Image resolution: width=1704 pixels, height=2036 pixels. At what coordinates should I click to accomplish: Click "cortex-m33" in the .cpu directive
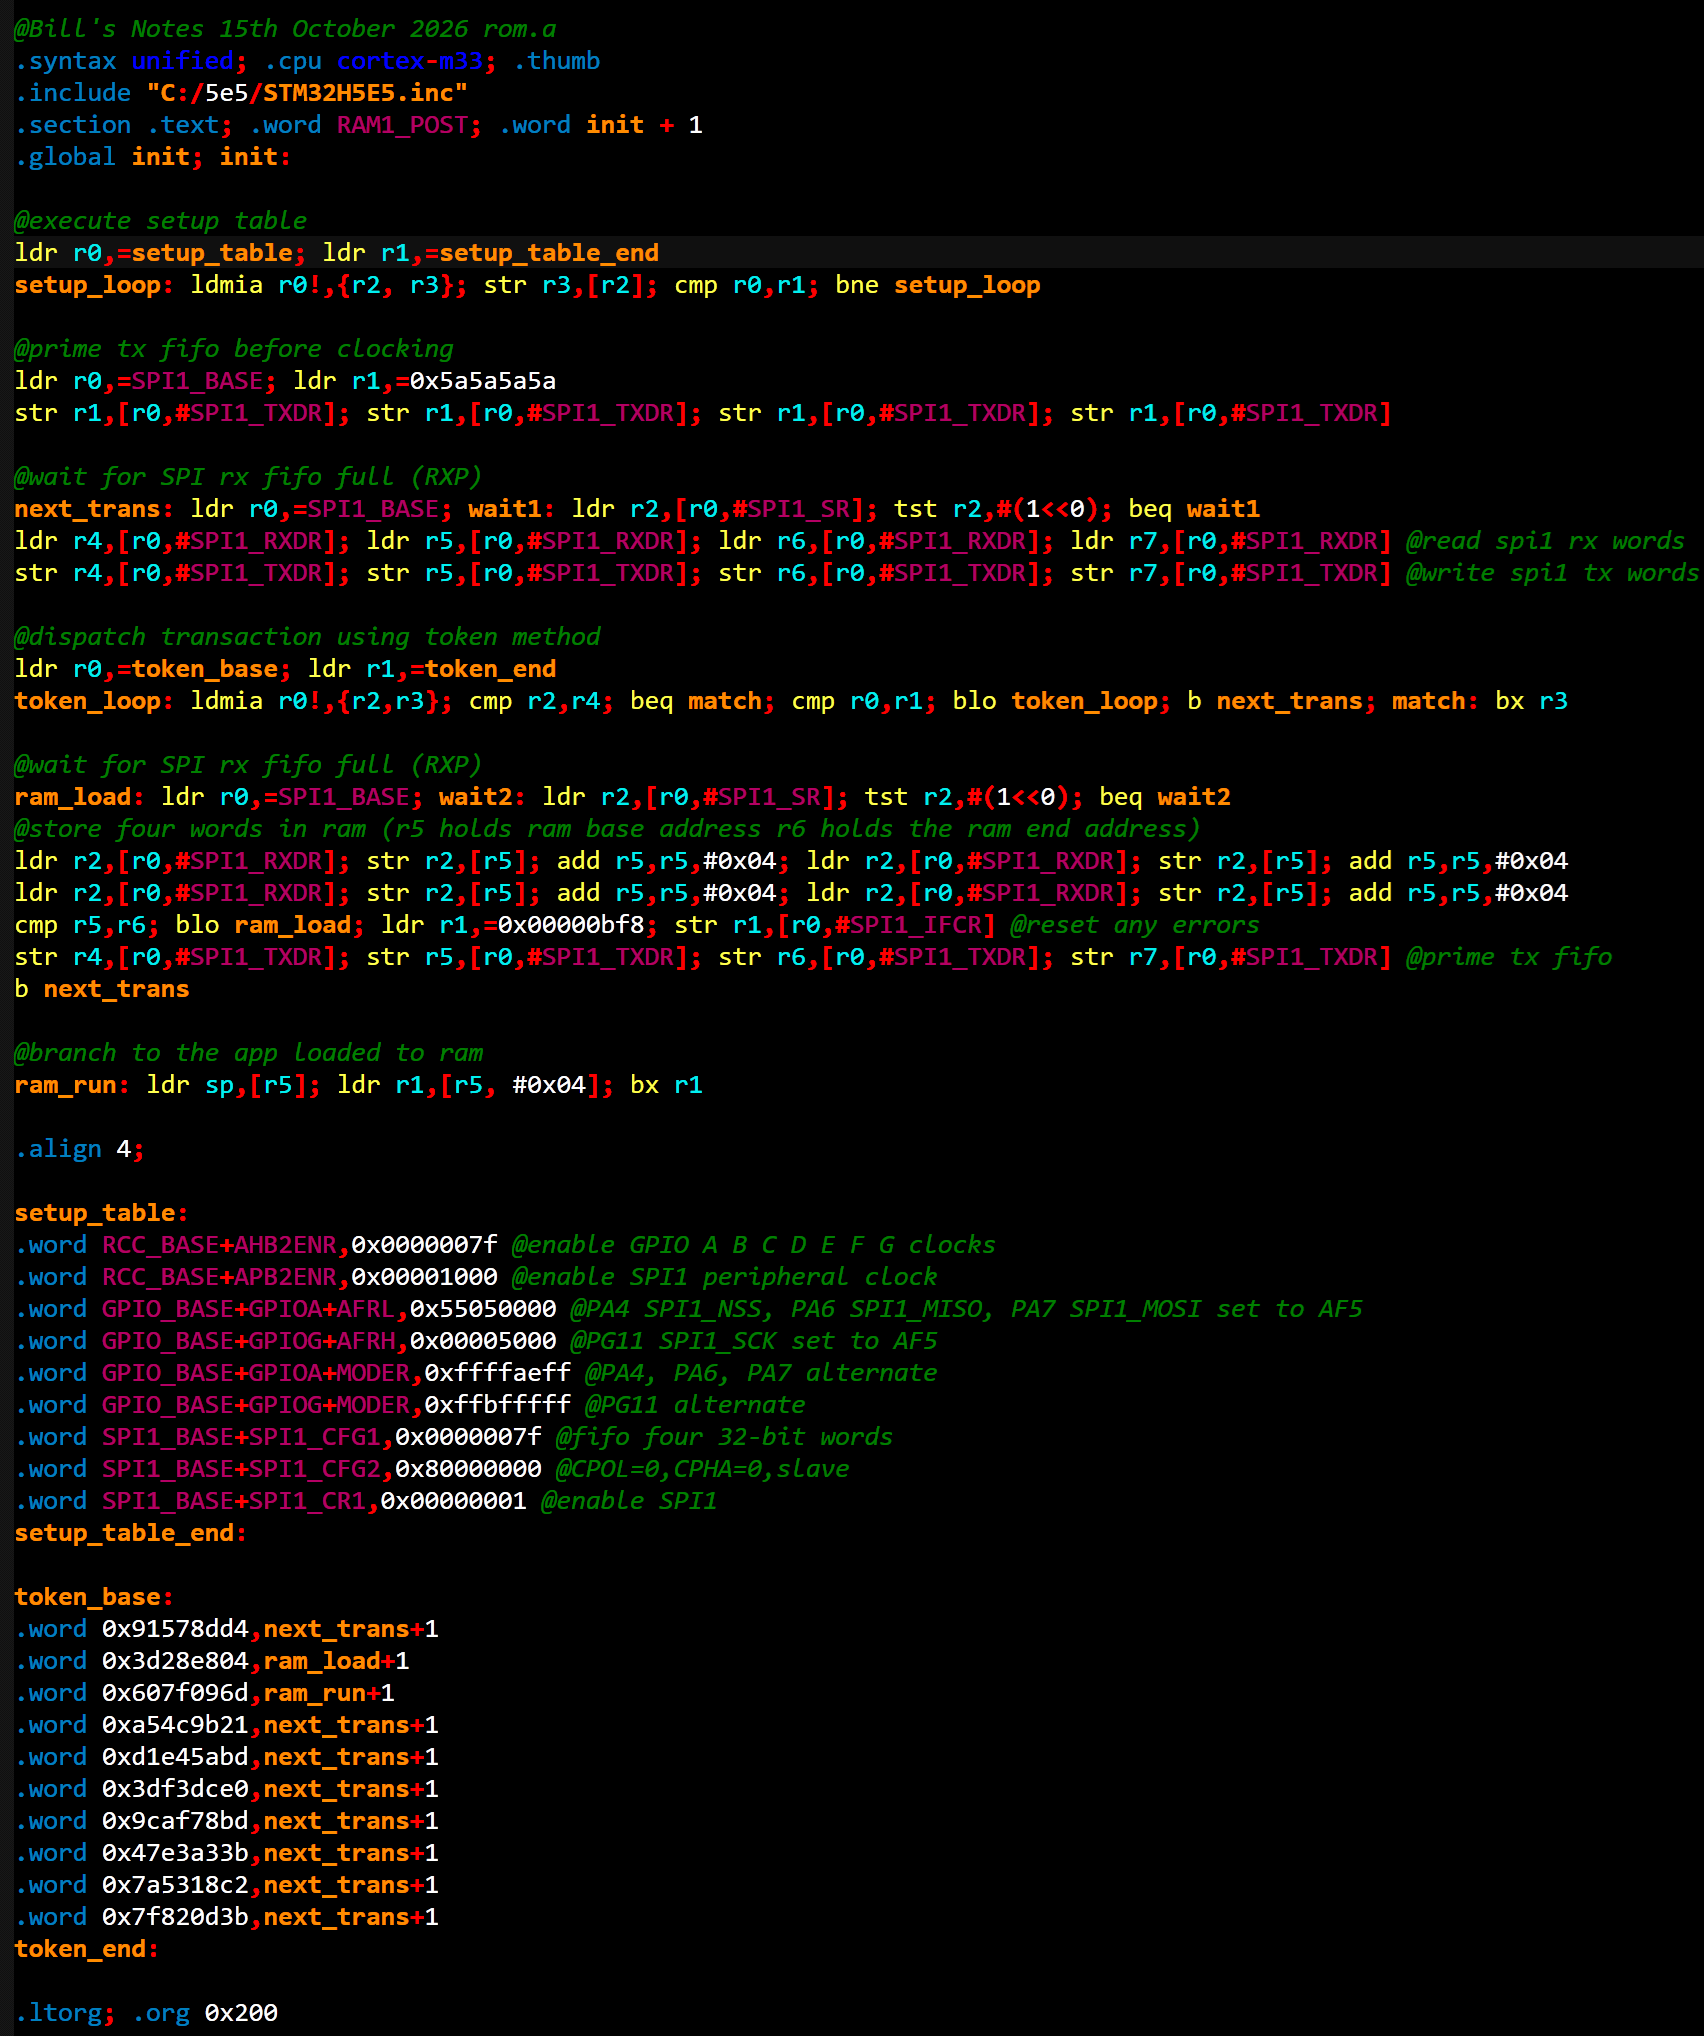coord(410,61)
